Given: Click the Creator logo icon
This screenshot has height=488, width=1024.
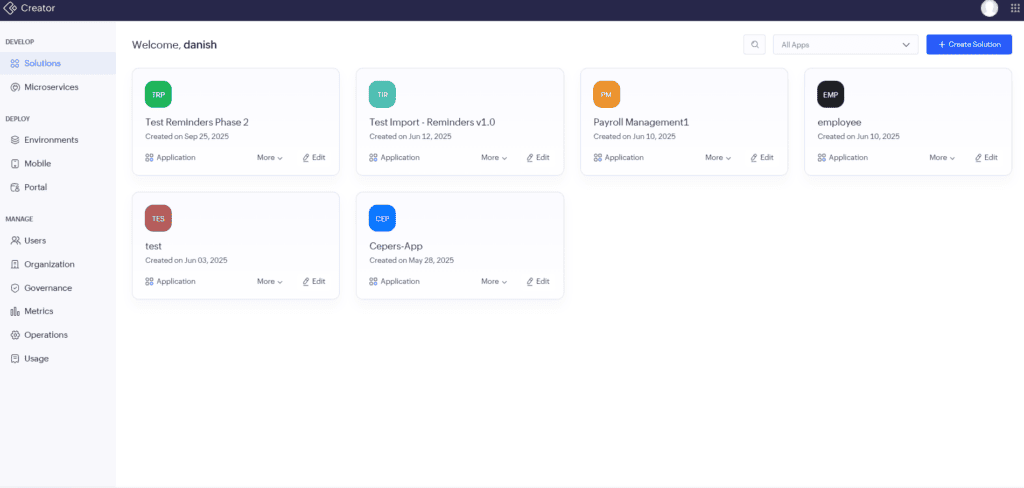Looking at the screenshot, I should point(10,8).
